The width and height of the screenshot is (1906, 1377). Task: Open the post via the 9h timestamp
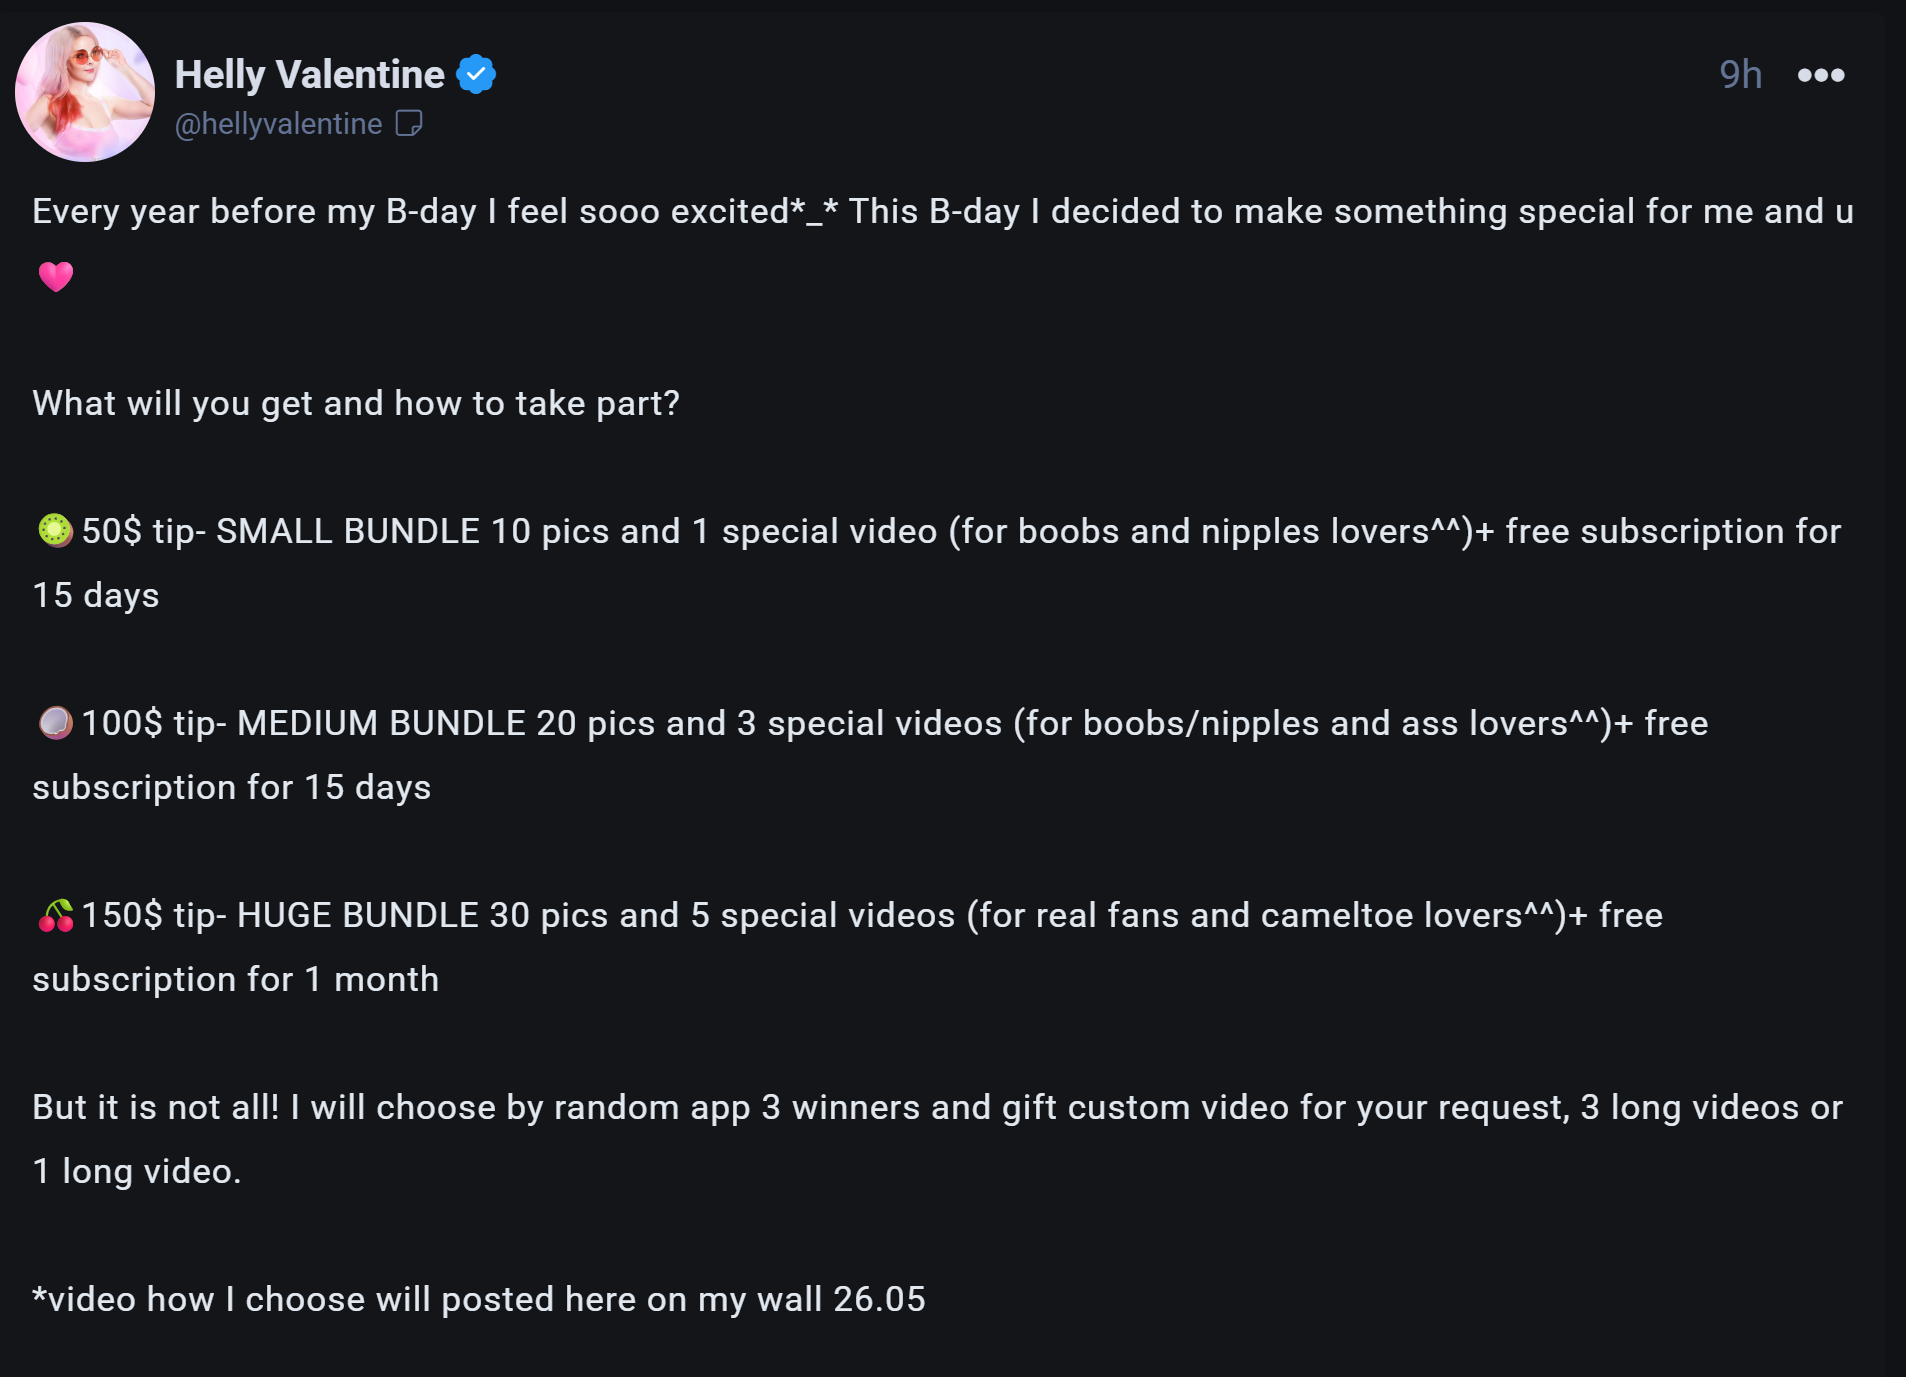click(1739, 75)
